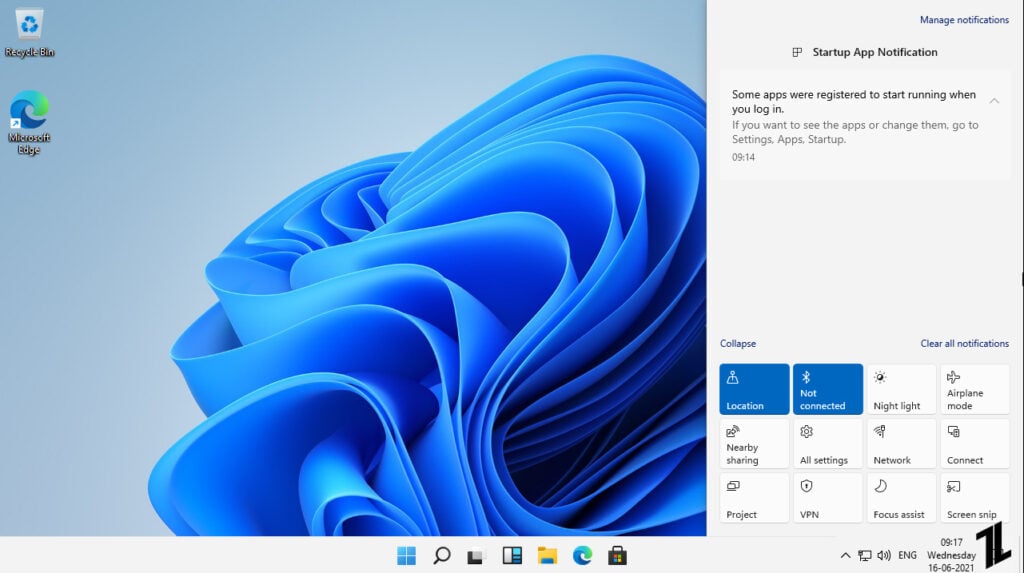Collapse the quick actions panel
The image size is (1024, 573).
point(738,344)
